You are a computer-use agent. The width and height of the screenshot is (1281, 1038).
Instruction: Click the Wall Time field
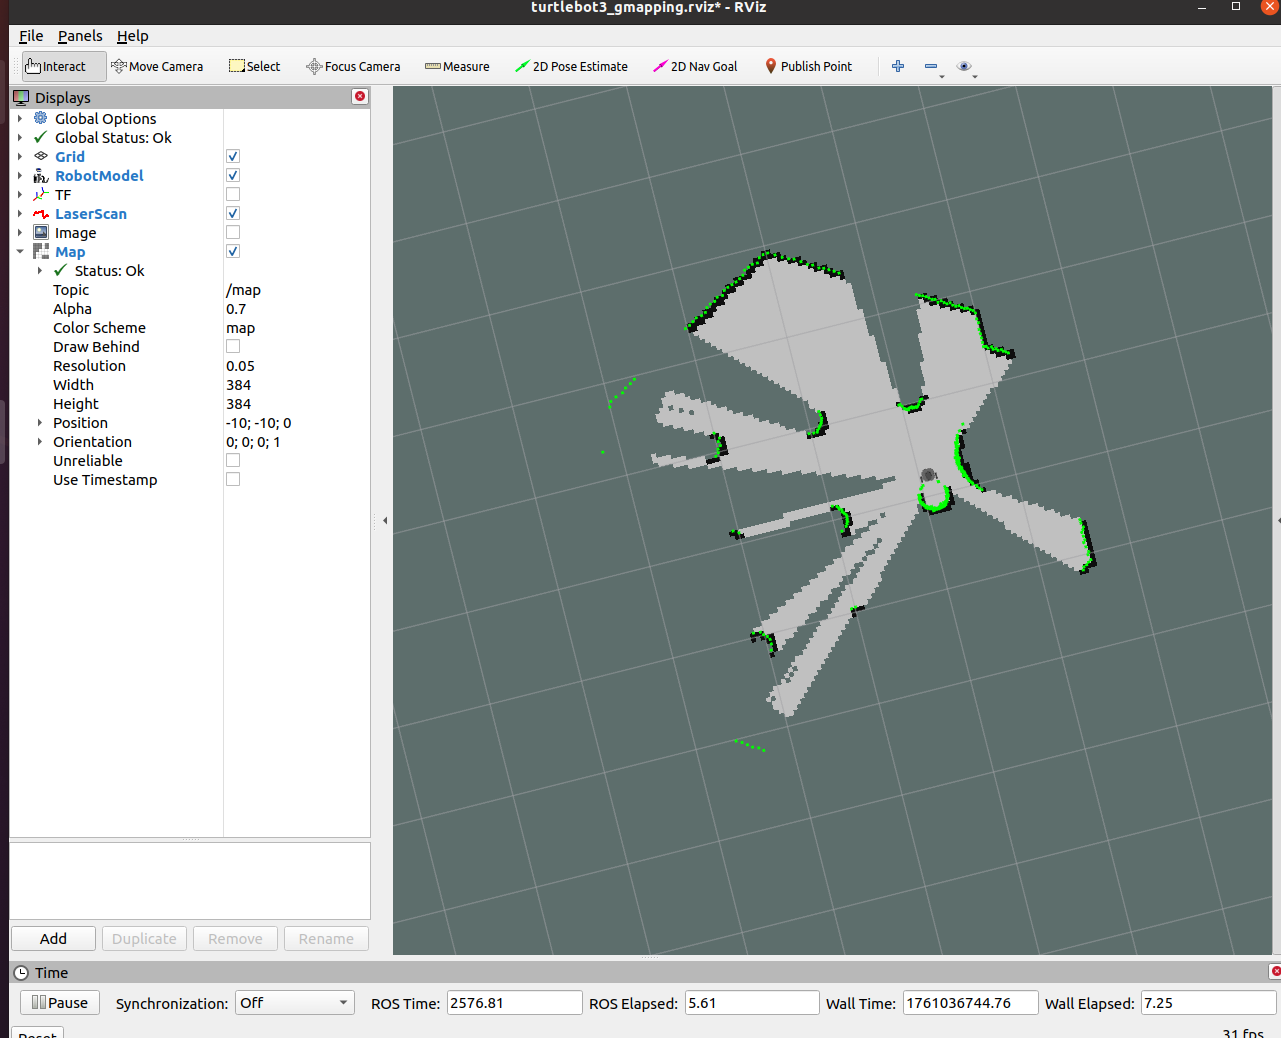click(970, 1003)
